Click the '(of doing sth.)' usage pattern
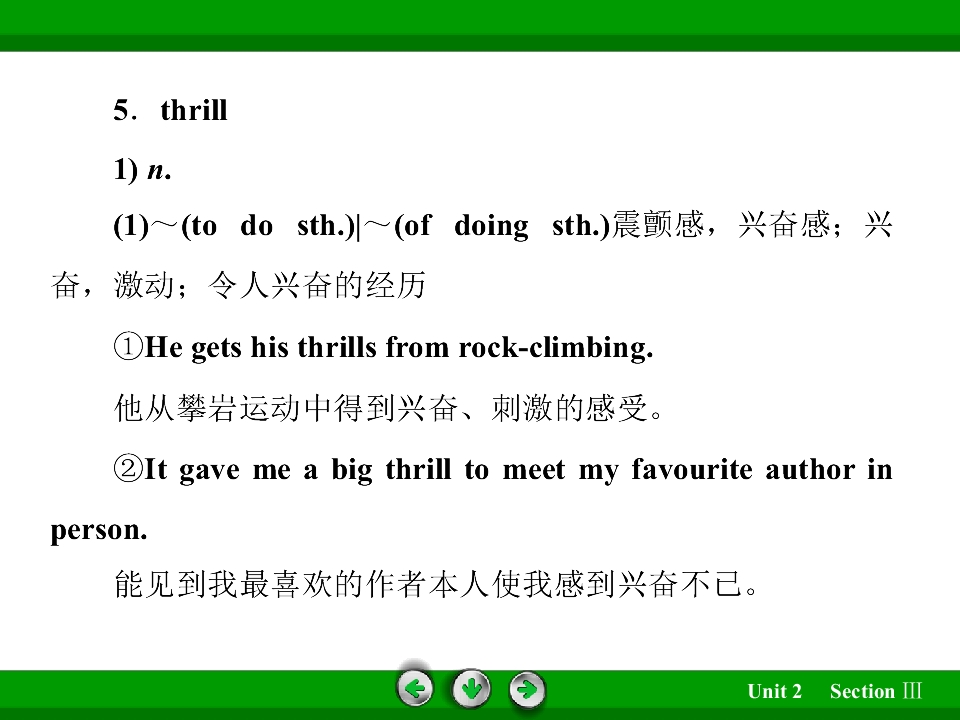 [x=503, y=225]
